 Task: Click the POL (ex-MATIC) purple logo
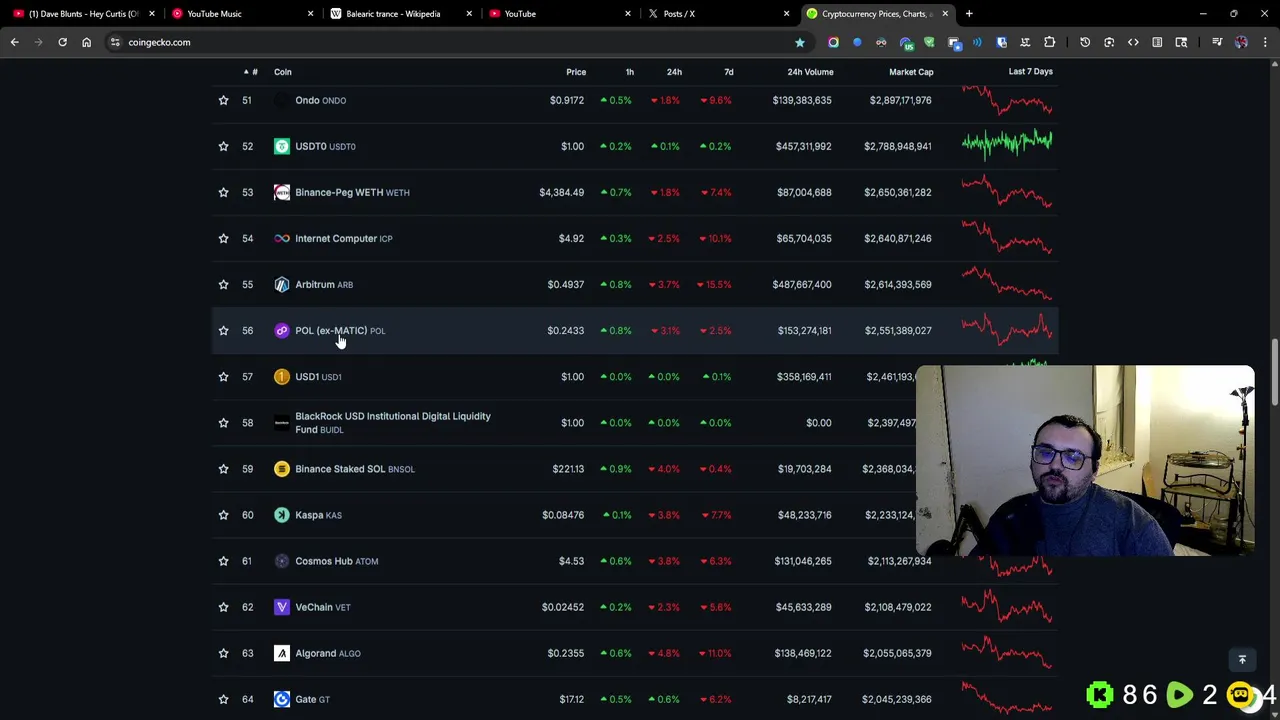coord(282,330)
